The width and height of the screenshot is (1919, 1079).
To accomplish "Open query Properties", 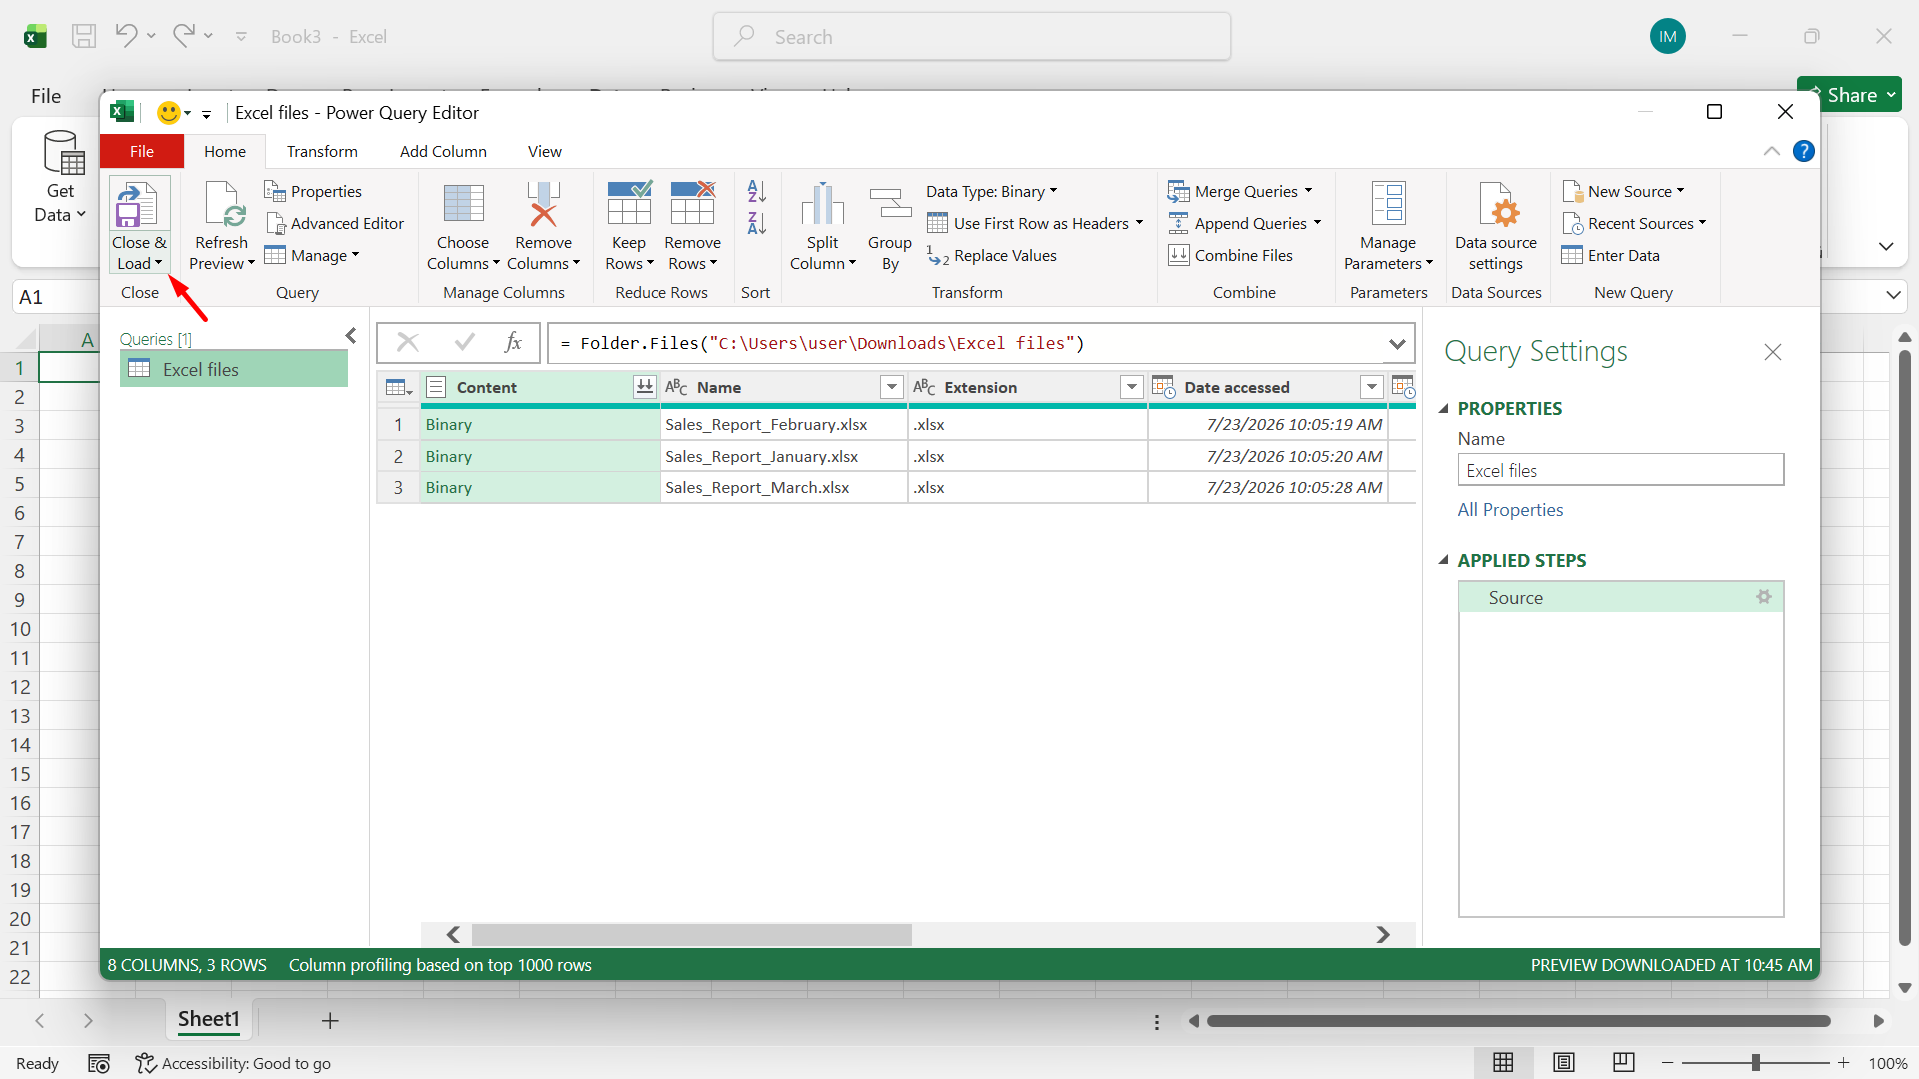I will tap(313, 191).
